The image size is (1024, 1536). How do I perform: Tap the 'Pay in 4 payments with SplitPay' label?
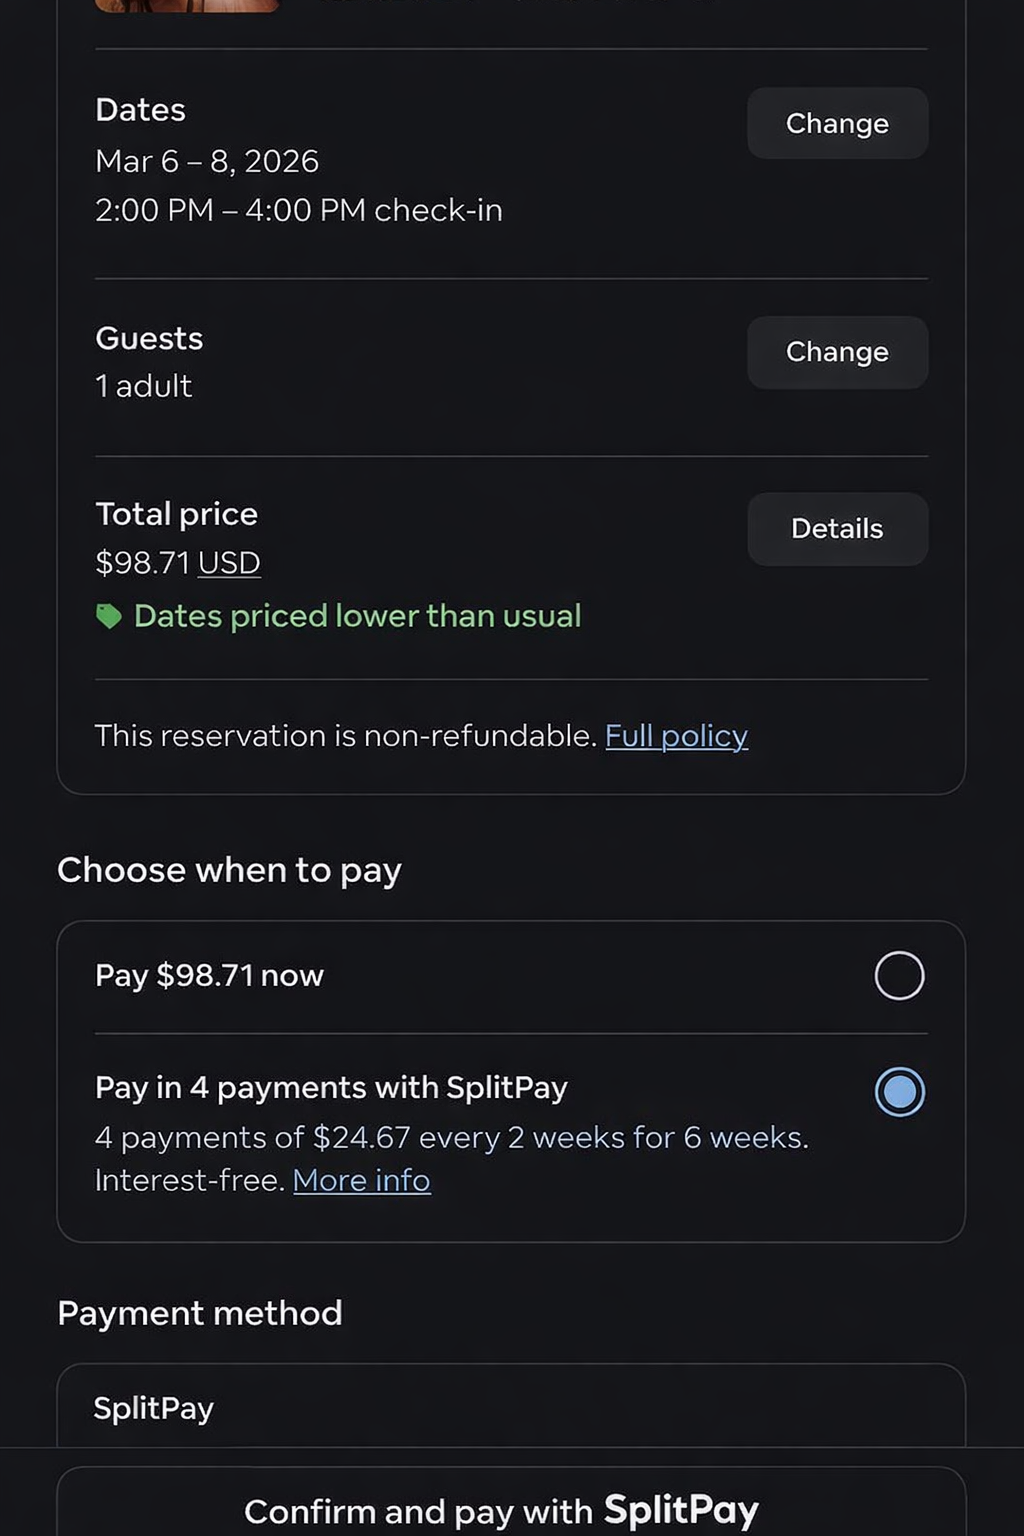point(331,1087)
